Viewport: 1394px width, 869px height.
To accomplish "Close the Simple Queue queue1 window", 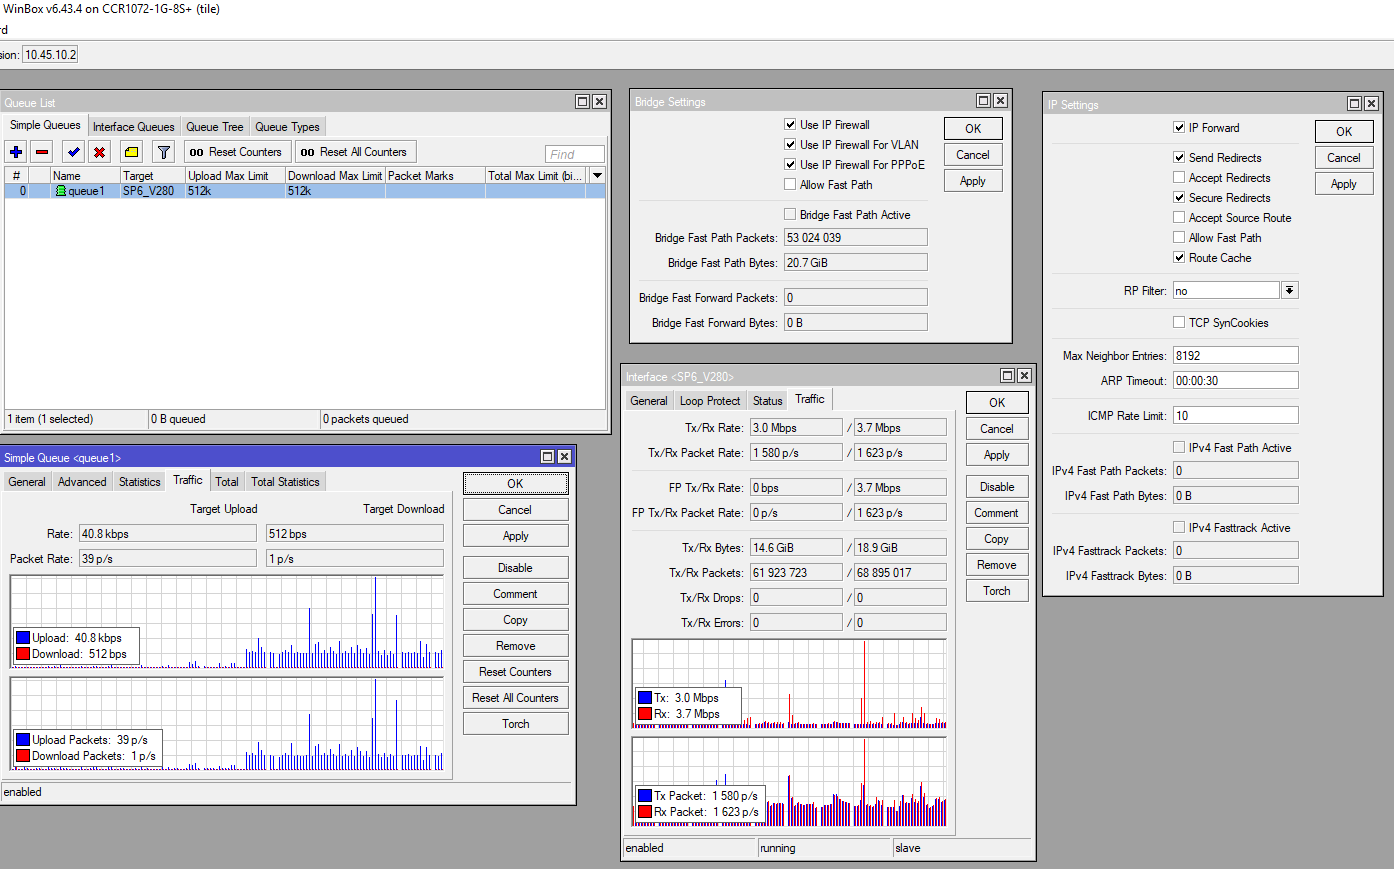I will point(564,457).
